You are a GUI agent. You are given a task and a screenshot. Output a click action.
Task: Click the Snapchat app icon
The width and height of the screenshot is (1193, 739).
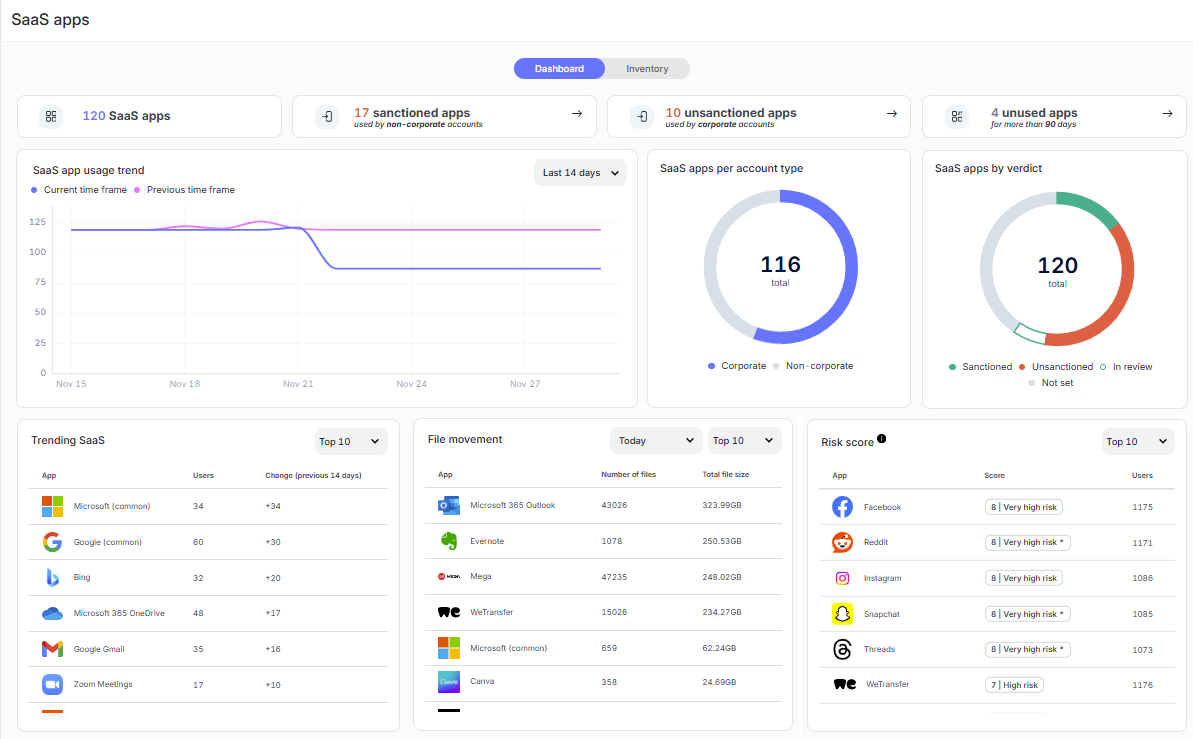click(x=842, y=614)
